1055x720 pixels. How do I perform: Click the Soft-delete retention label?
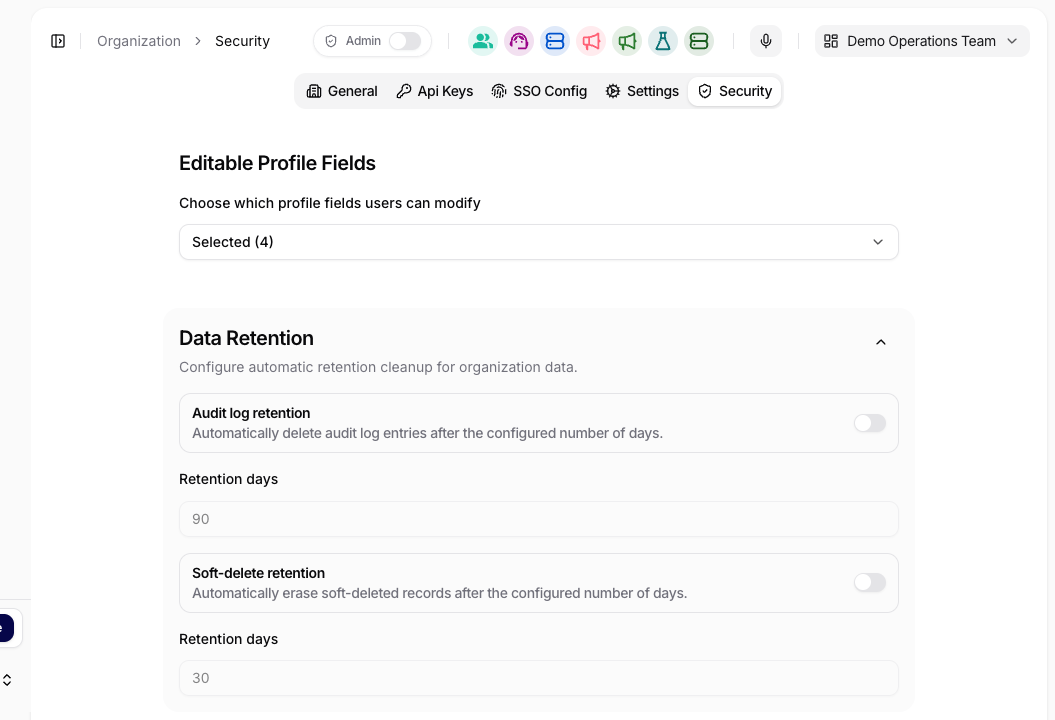(x=258, y=573)
